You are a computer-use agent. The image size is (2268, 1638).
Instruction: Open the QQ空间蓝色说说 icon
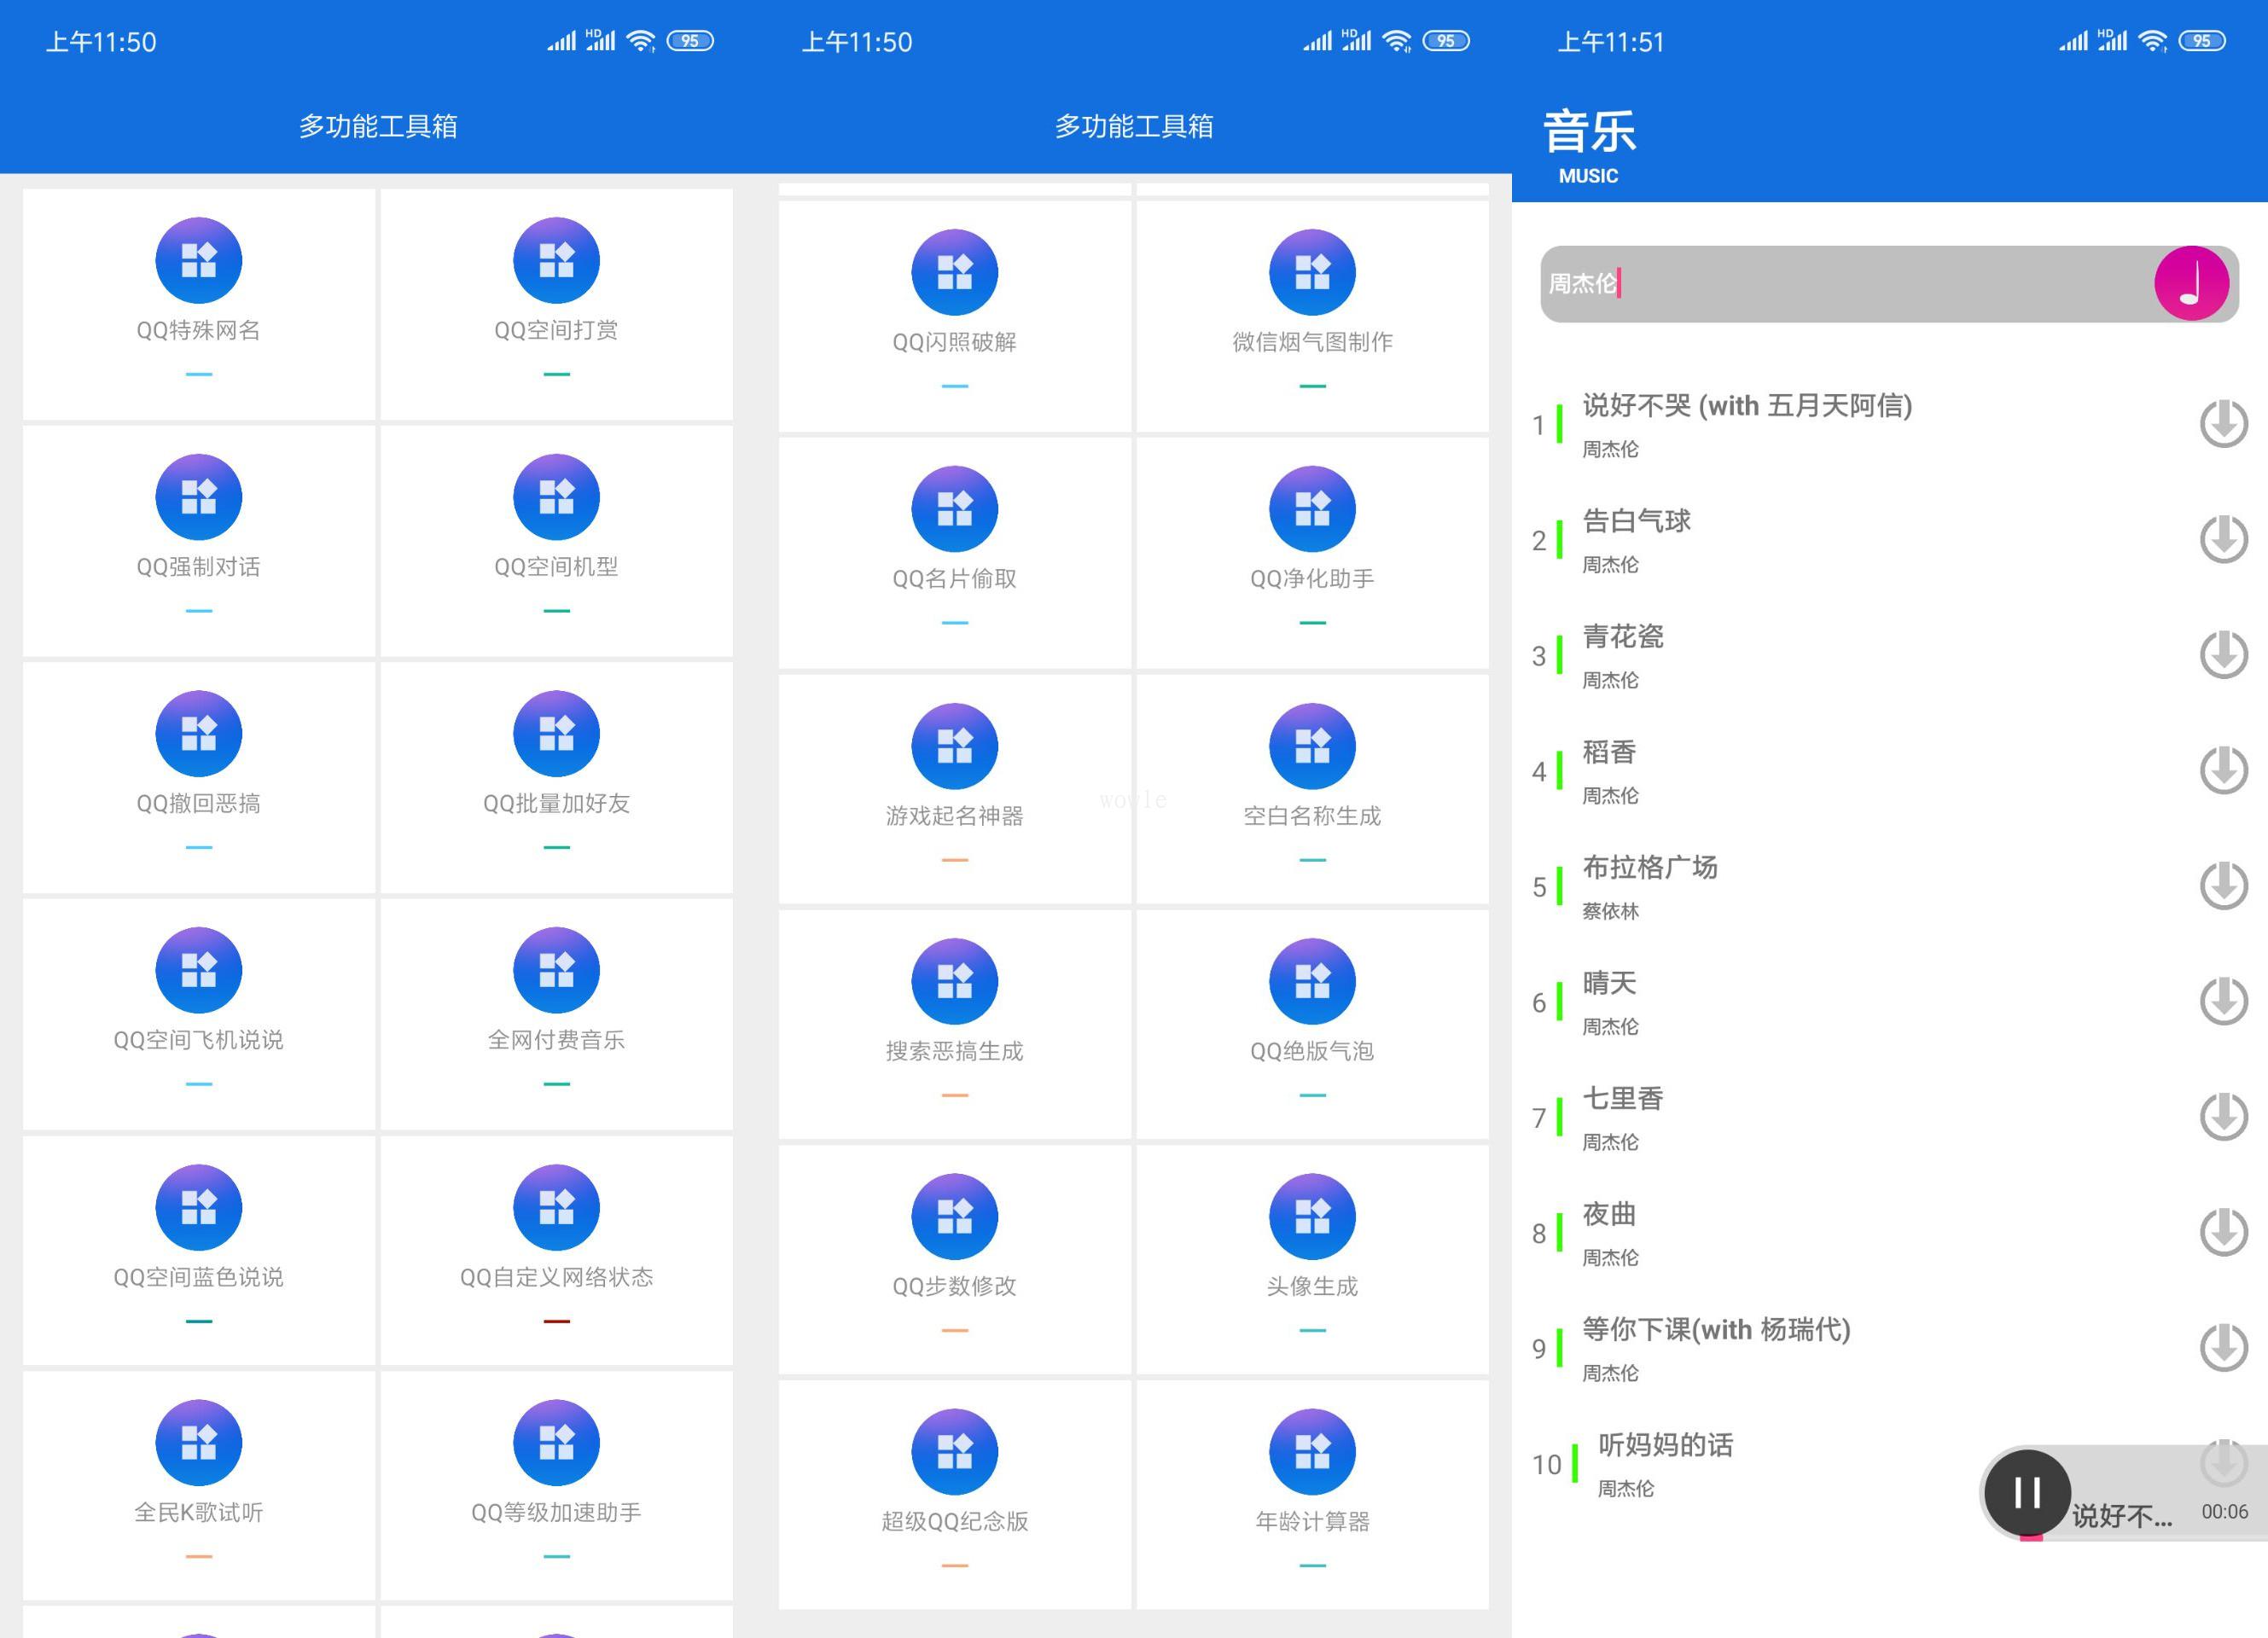tap(198, 1207)
